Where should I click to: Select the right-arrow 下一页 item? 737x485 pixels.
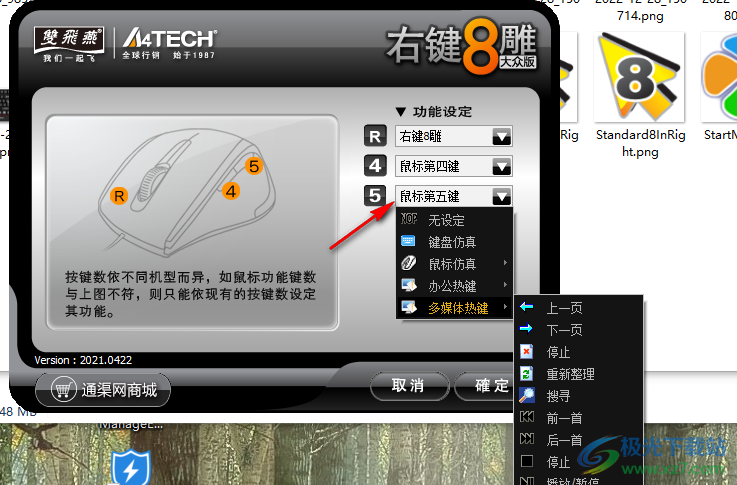(578, 329)
